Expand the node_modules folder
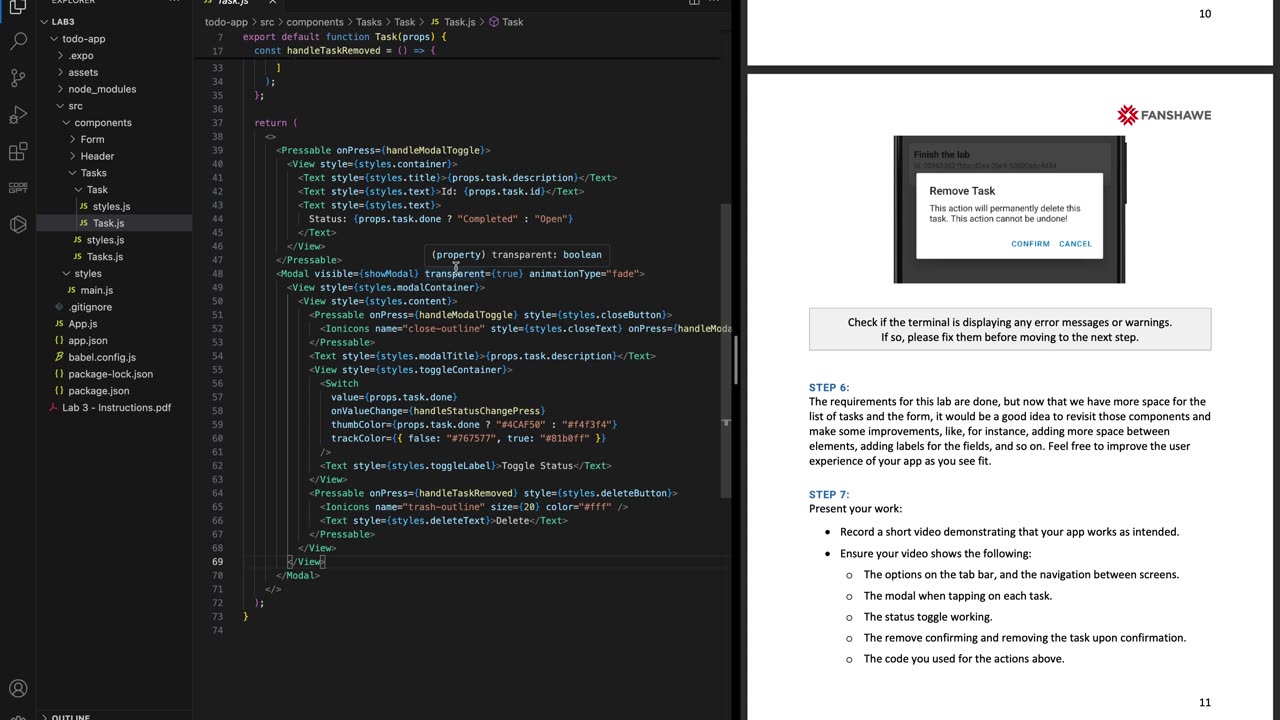 click(x=60, y=89)
